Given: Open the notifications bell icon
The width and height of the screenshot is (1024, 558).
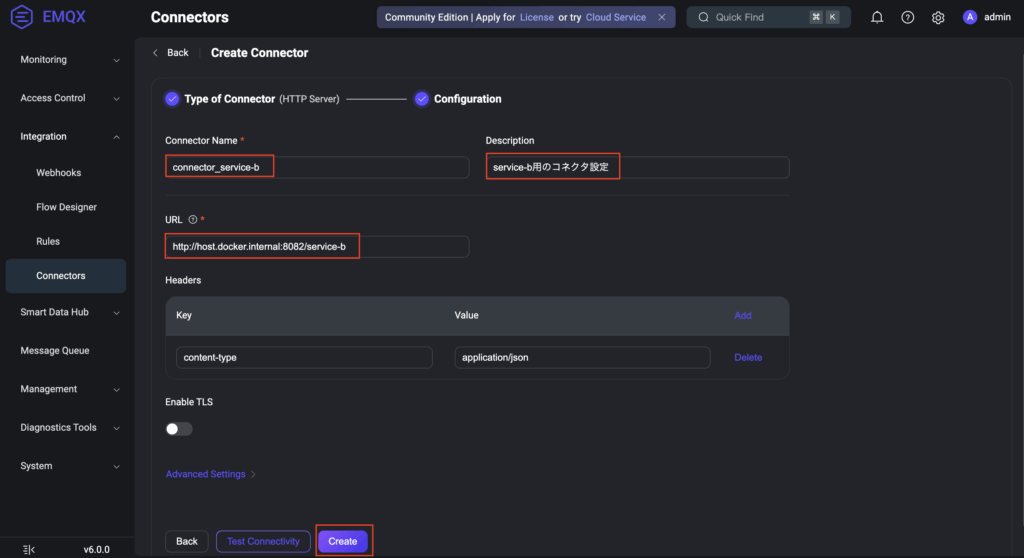Looking at the screenshot, I should (877, 17).
